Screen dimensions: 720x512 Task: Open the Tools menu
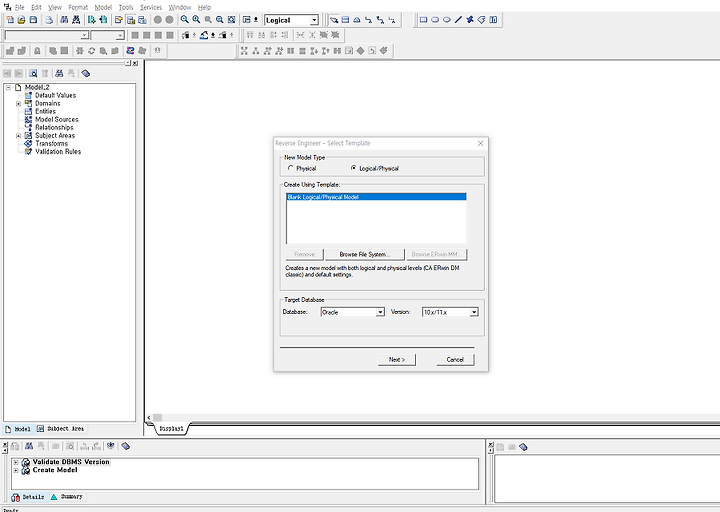(x=126, y=7)
